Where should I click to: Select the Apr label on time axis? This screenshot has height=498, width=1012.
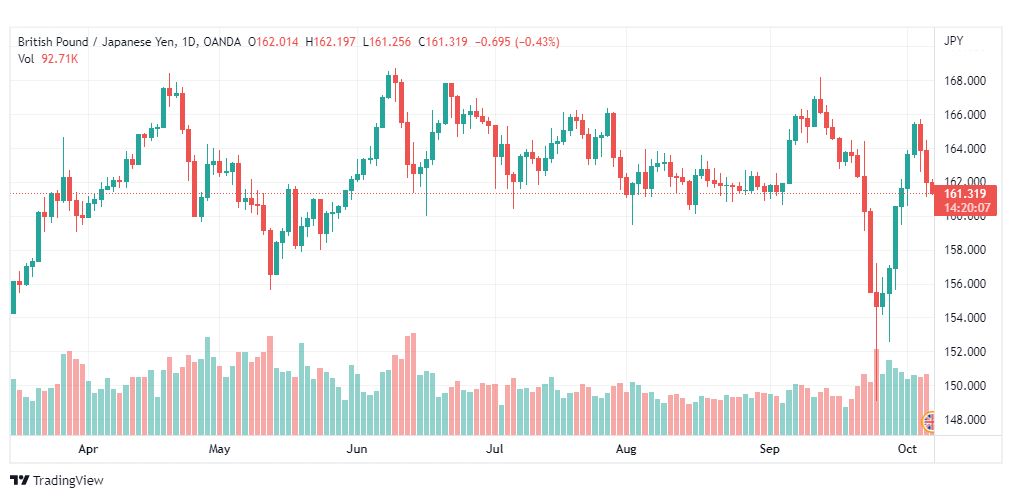click(88, 449)
